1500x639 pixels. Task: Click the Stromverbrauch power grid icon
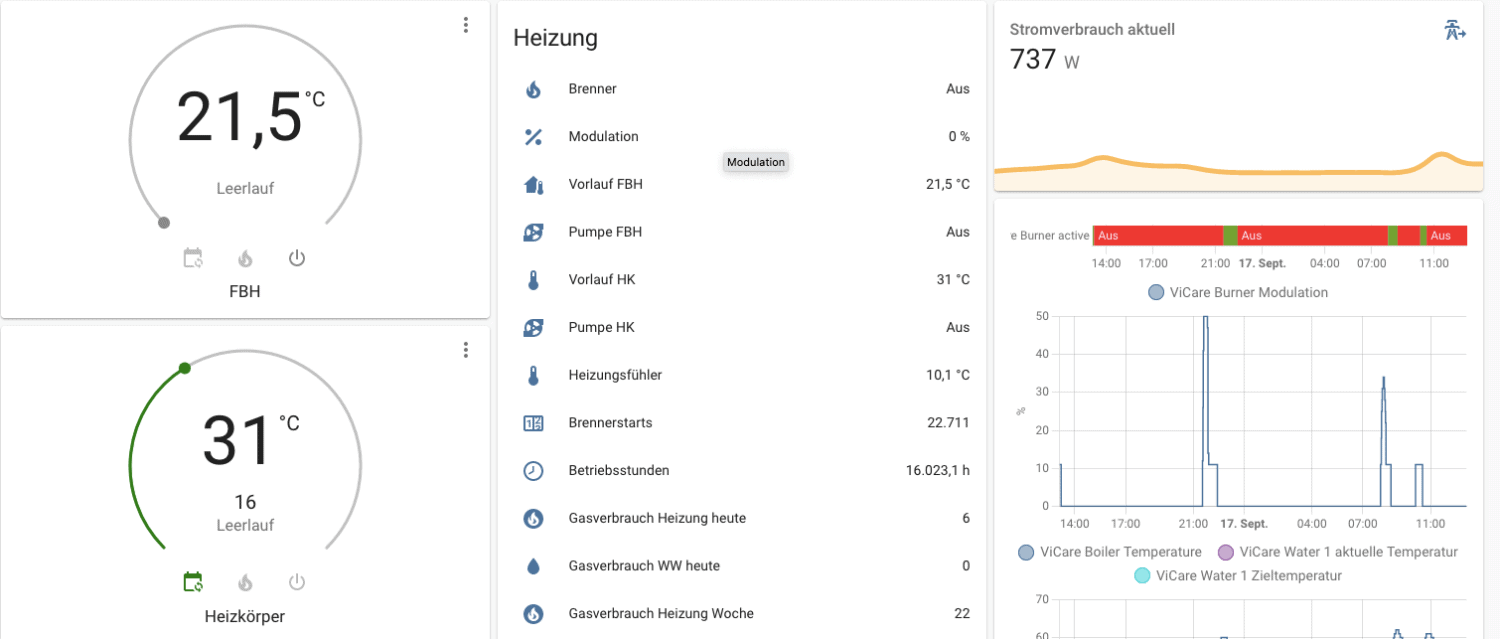[1455, 30]
